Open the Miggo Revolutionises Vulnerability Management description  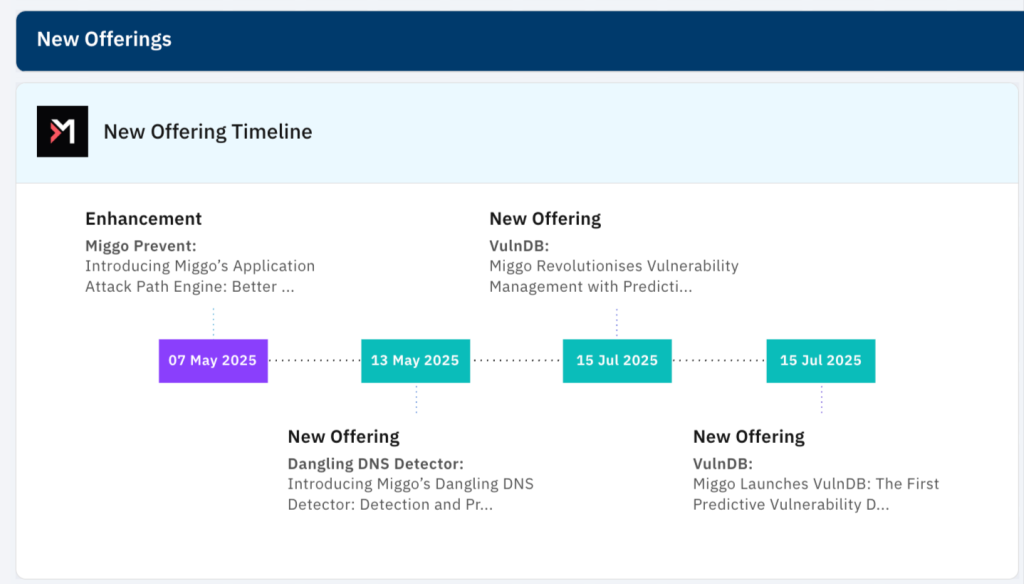point(614,276)
